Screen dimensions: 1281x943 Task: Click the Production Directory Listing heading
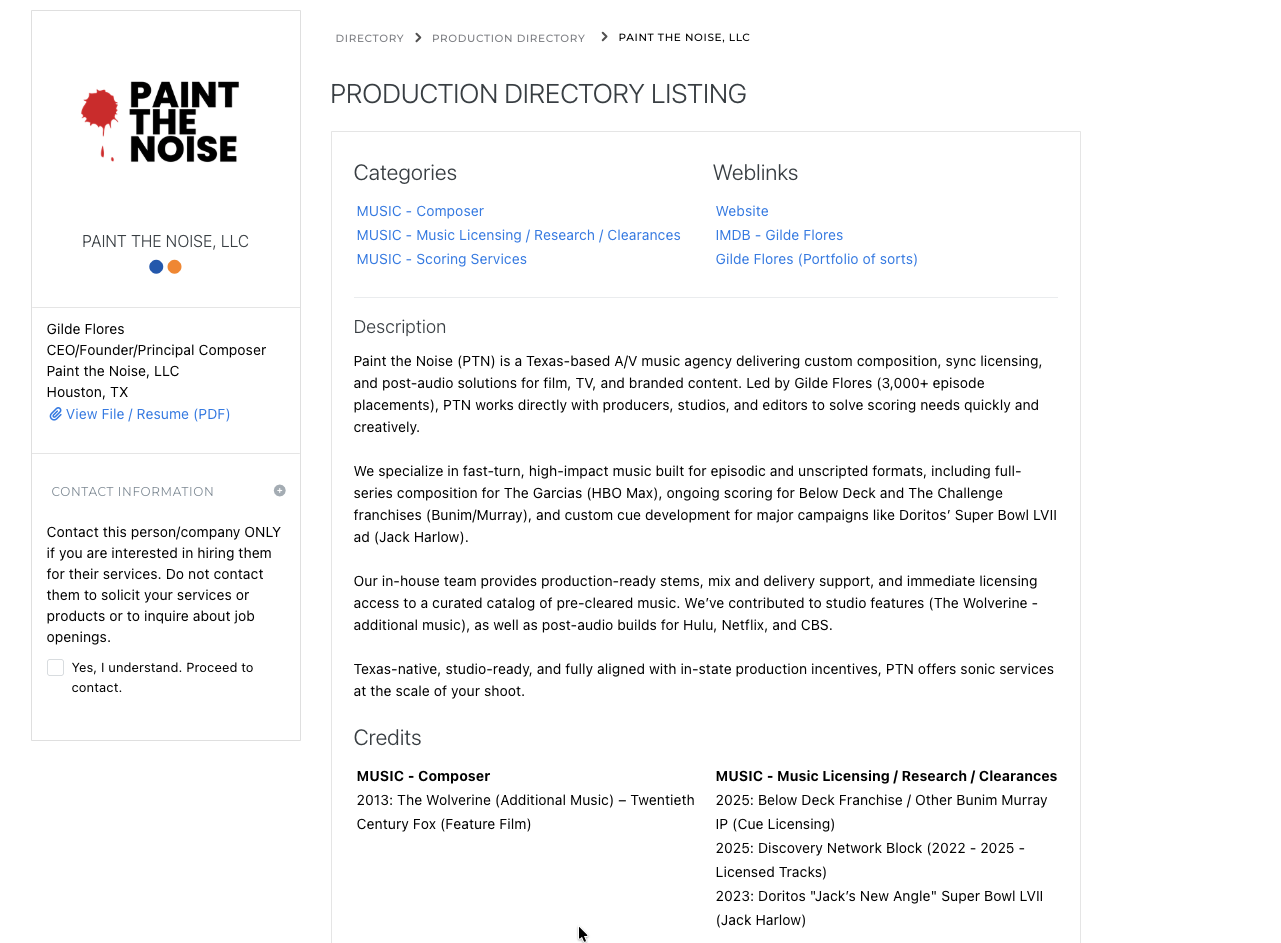point(538,94)
